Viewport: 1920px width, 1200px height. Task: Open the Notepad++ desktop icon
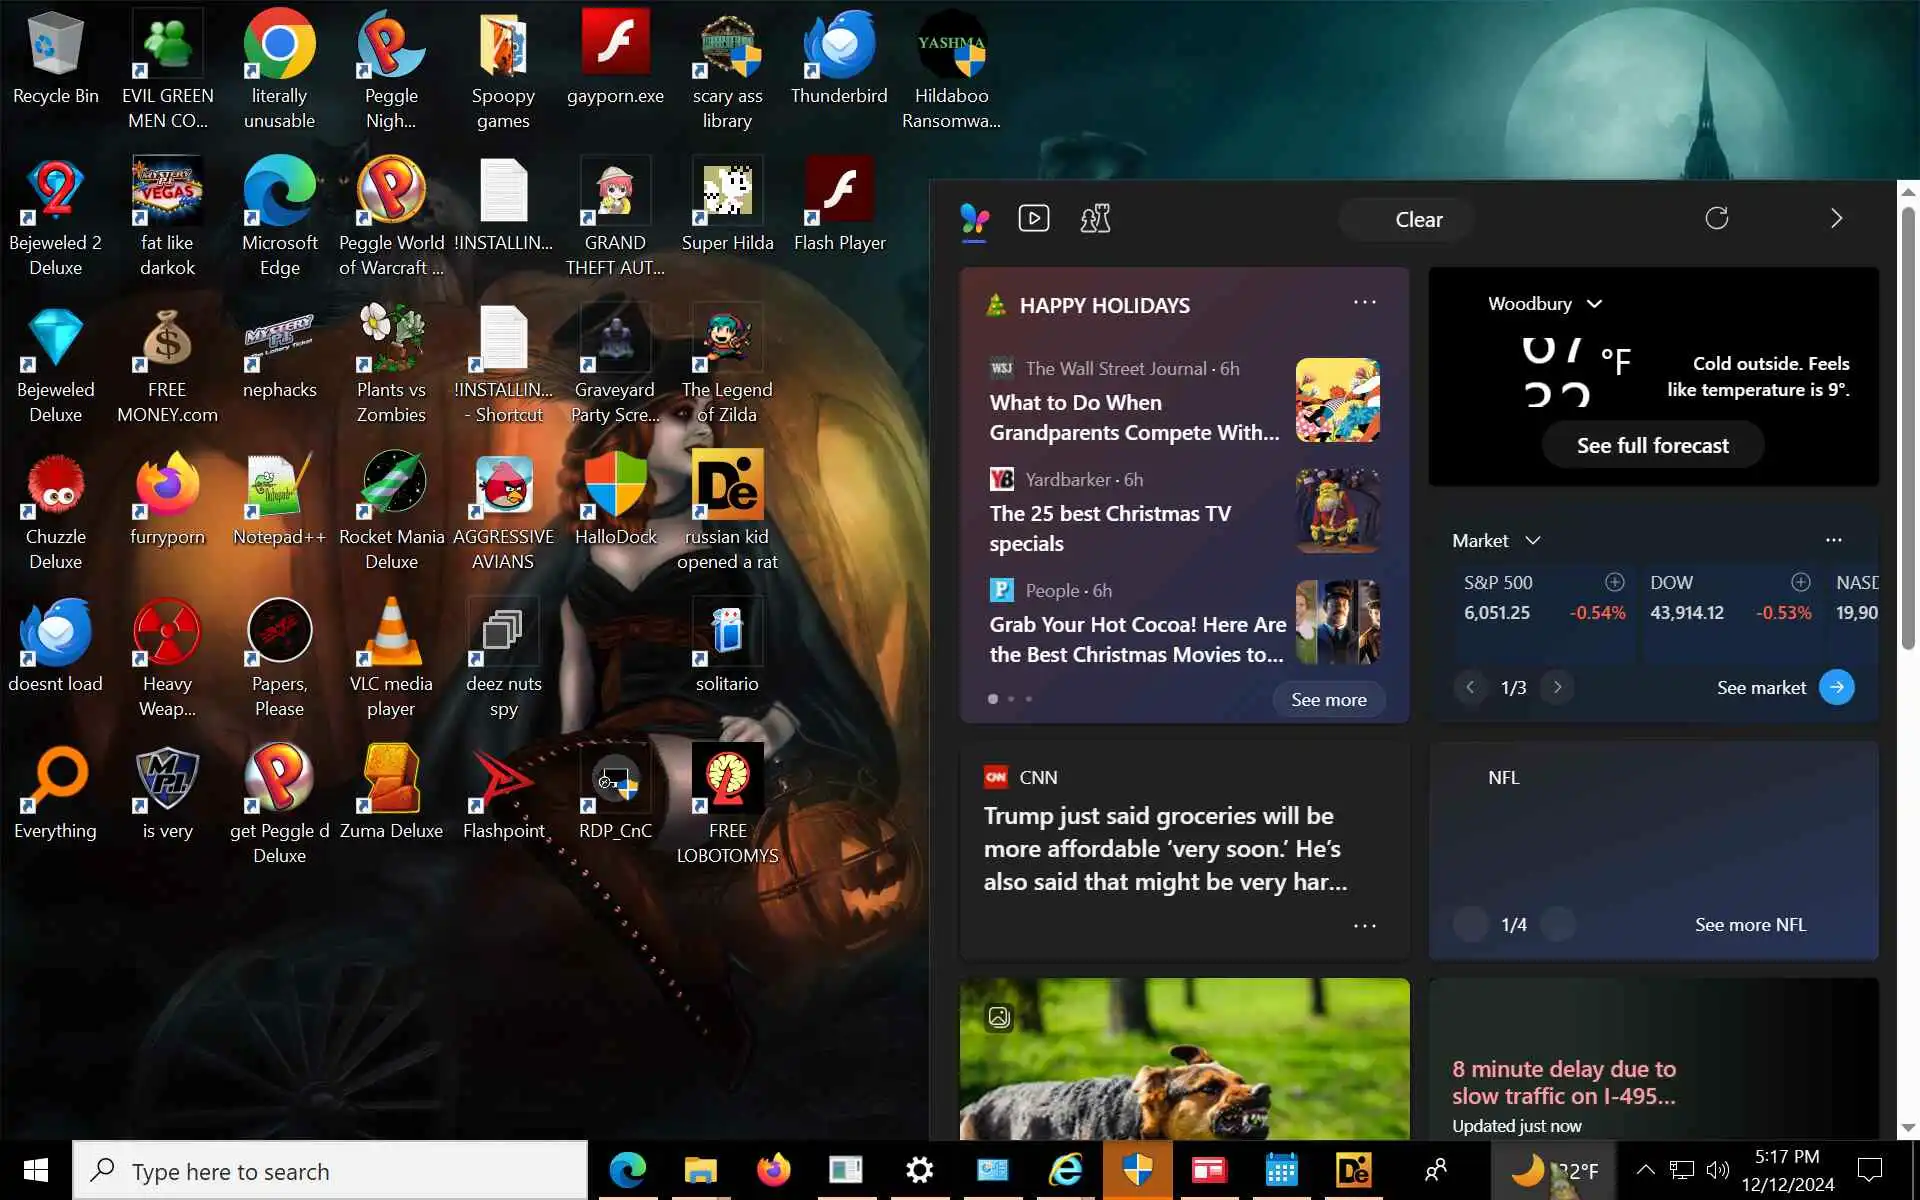click(x=279, y=486)
